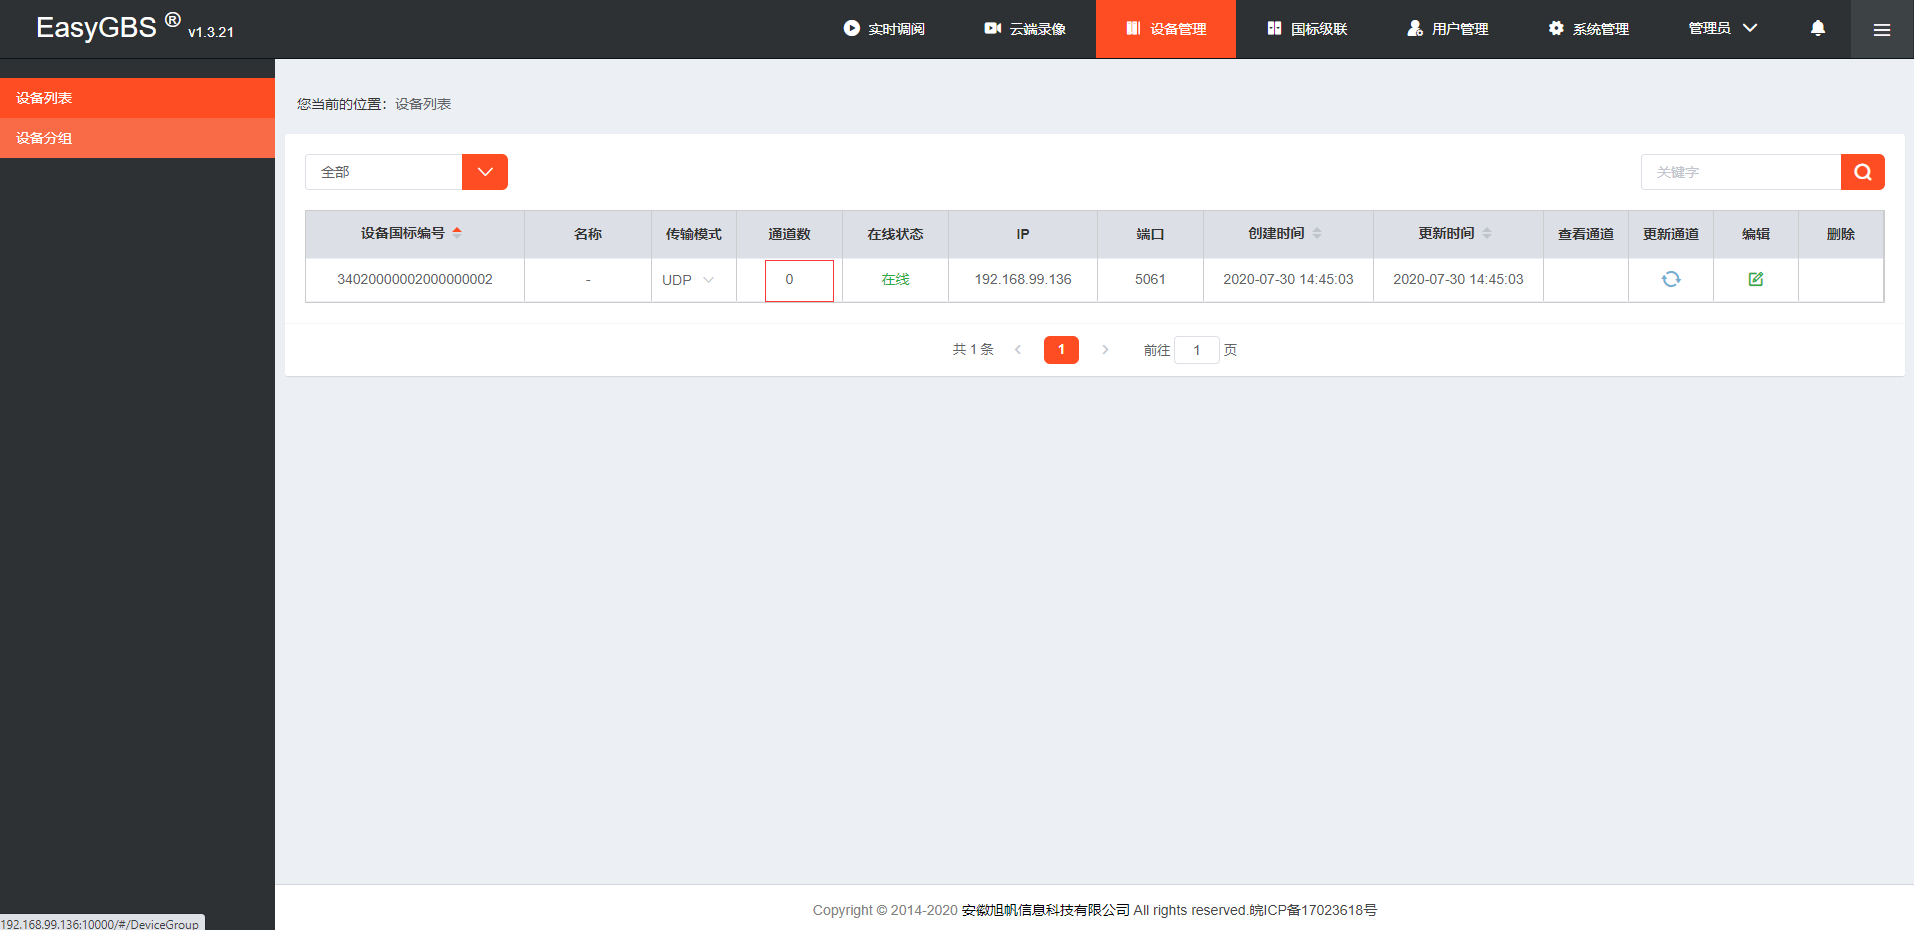This screenshot has width=1914, height=930.
Task: Click the 更新通道 column header
Action: pyautogui.click(x=1671, y=234)
